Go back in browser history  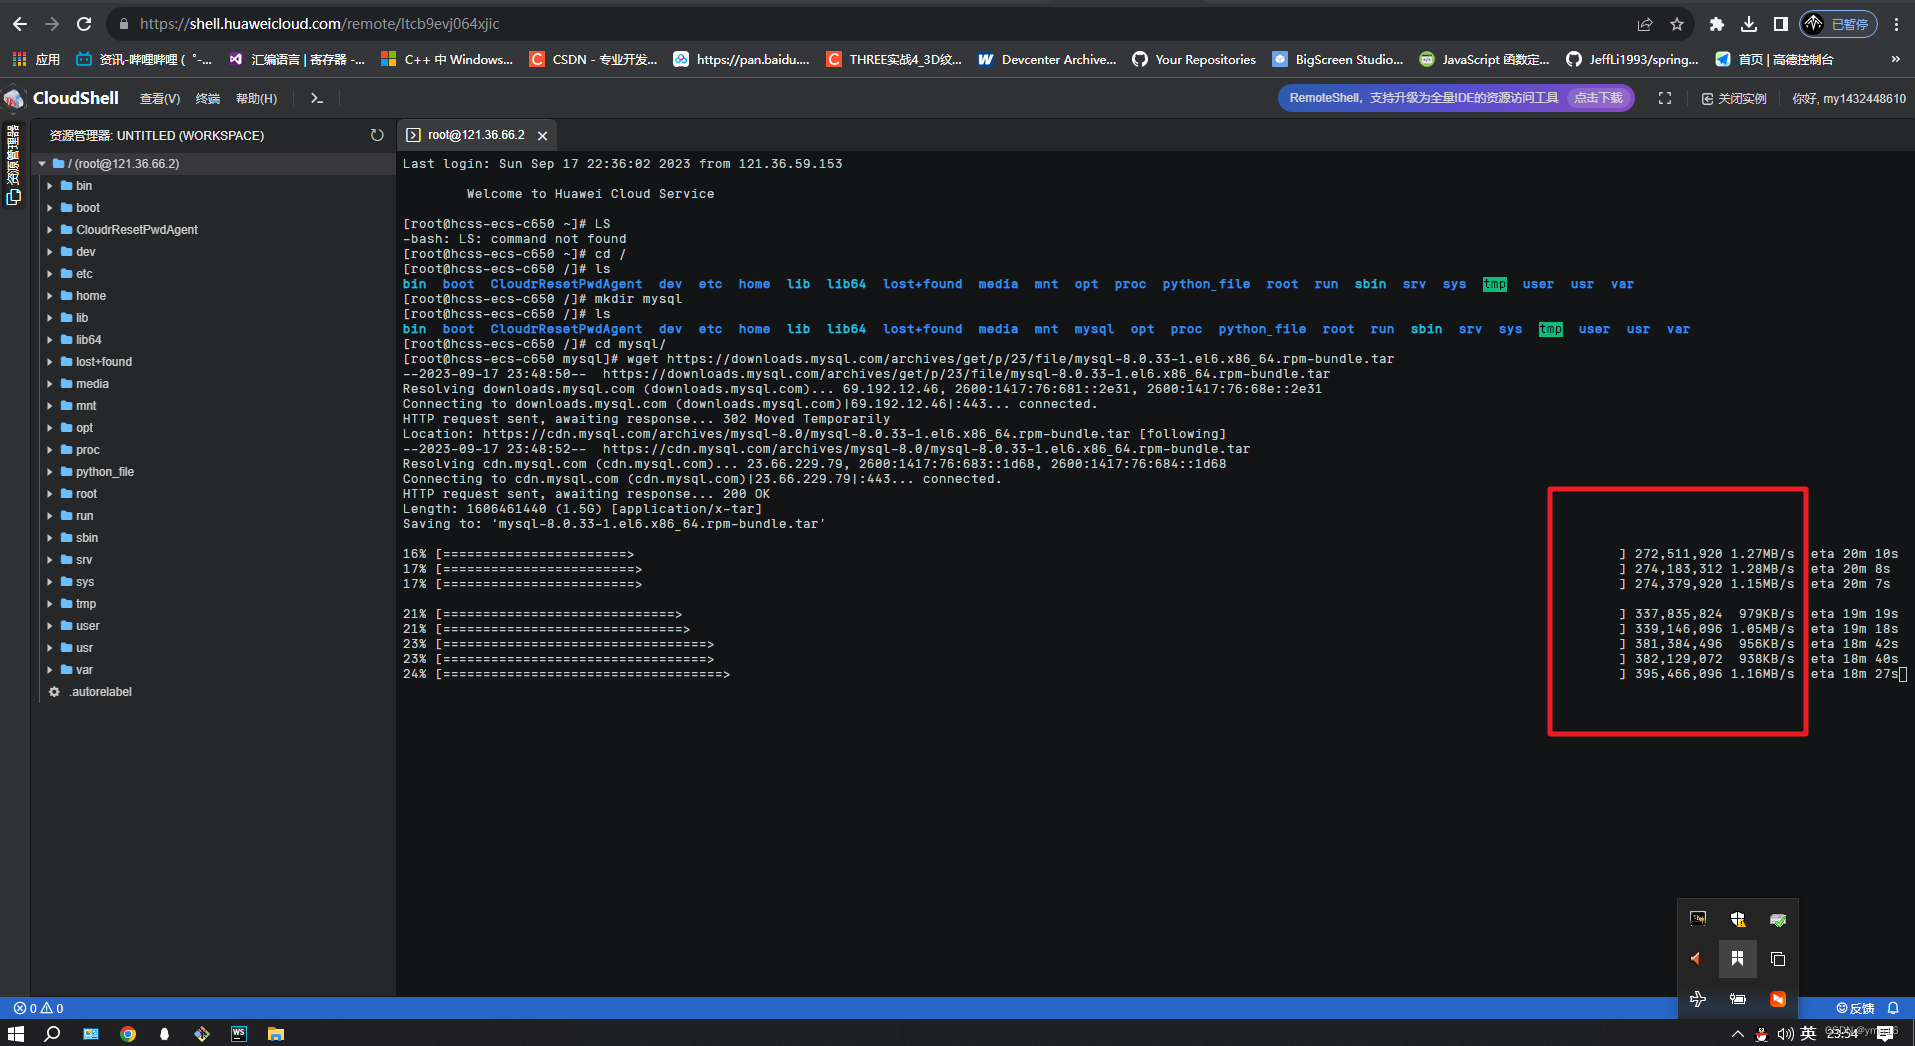(x=20, y=24)
